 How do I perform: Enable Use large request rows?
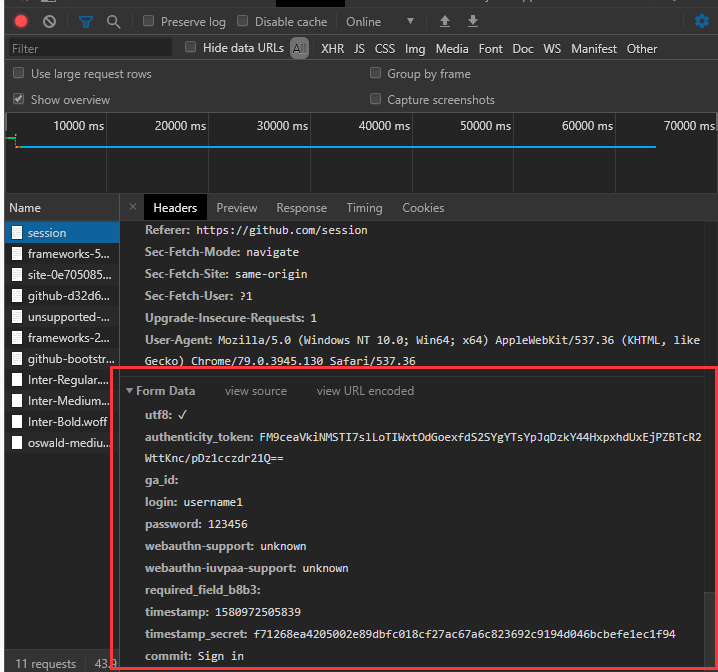pyautogui.click(x=19, y=73)
